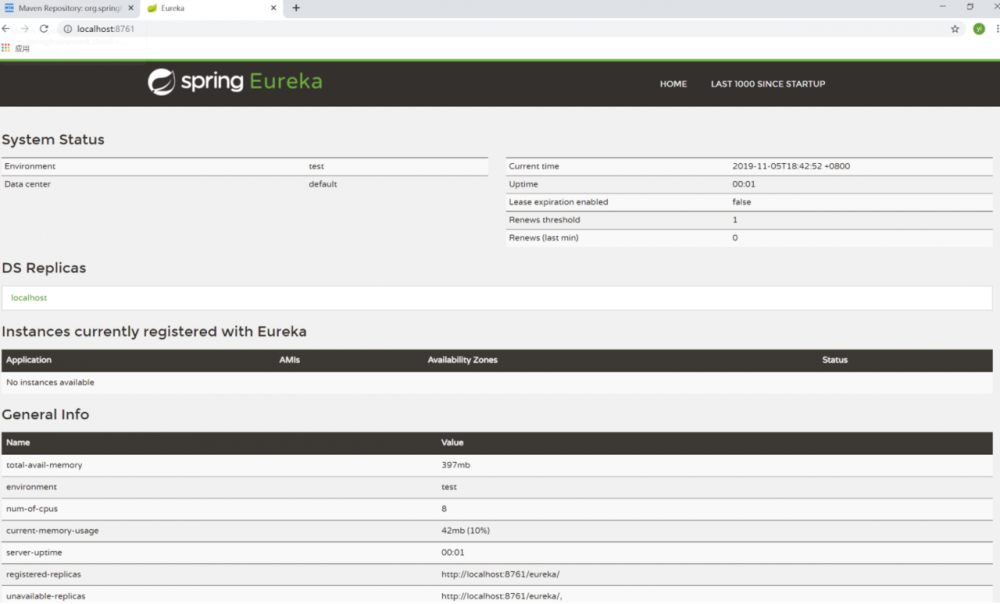Open the green profile avatar
The height and width of the screenshot is (604, 1000).
click(979, 29)
